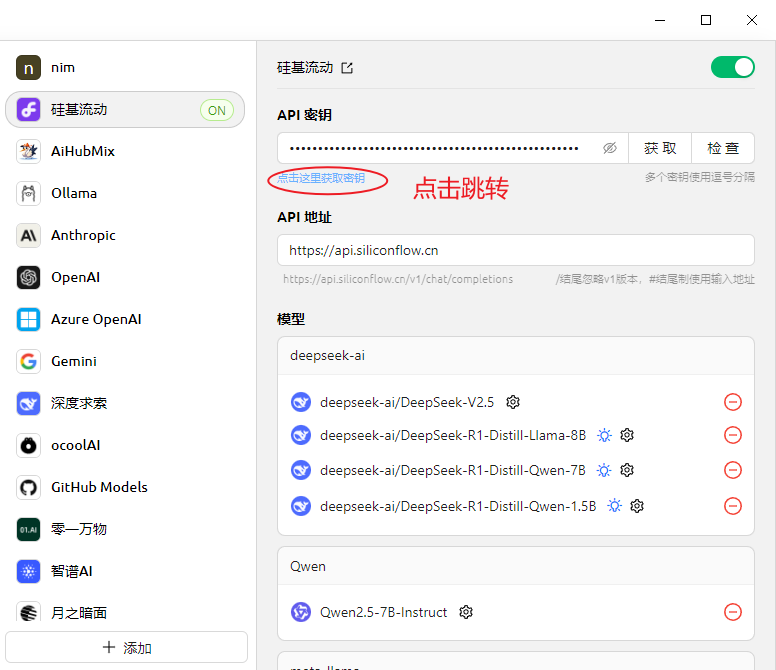Viewport: 776px width, 670px height.
Task: Remove the DeepSeek-R1-Distill-Qwen-1.5B model
Action: tap(732, 506)
